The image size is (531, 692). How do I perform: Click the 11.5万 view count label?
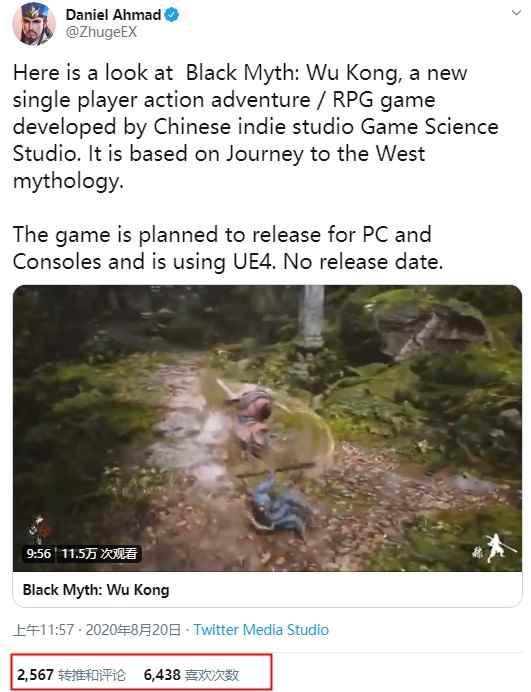[x=99, y=553]
